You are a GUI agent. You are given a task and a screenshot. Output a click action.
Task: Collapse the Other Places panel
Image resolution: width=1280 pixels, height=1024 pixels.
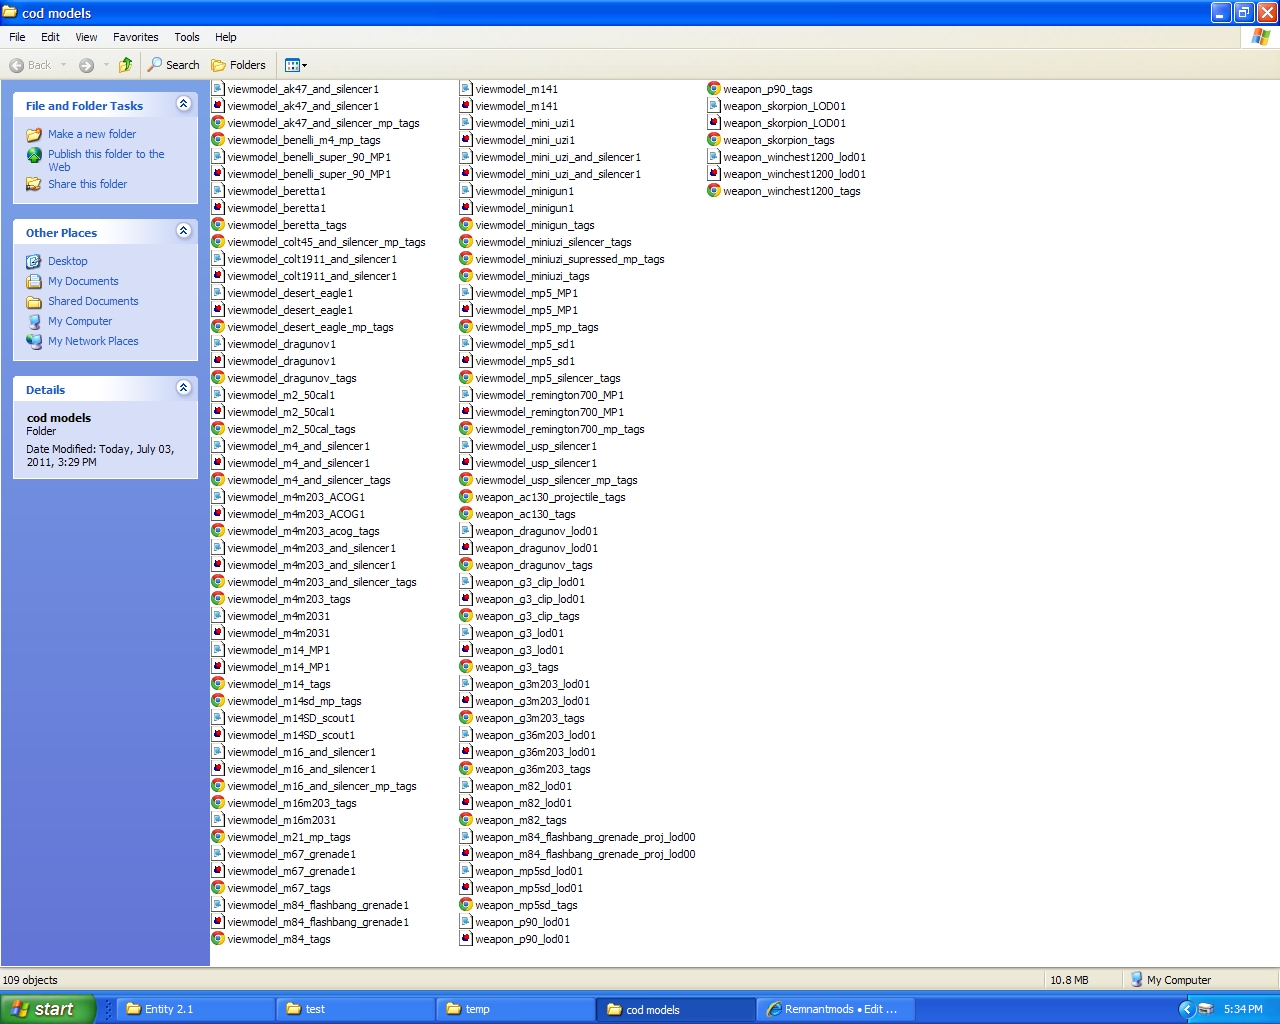(183, 231)
